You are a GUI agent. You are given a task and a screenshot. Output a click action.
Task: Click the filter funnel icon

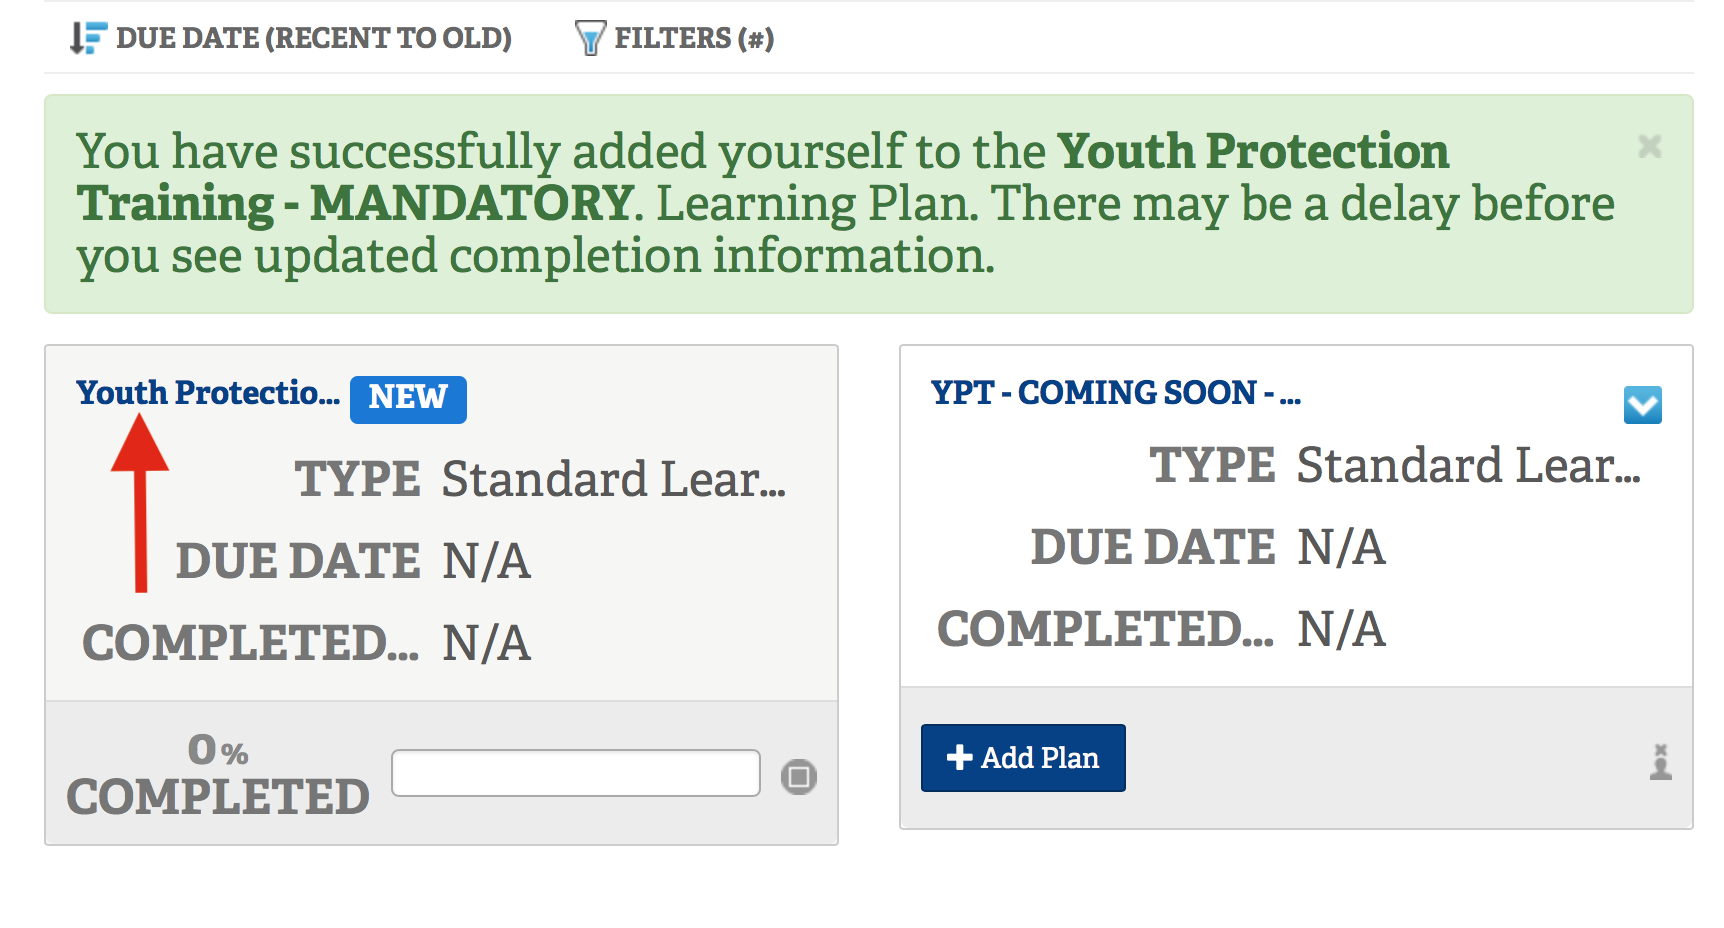click(590, 38)
